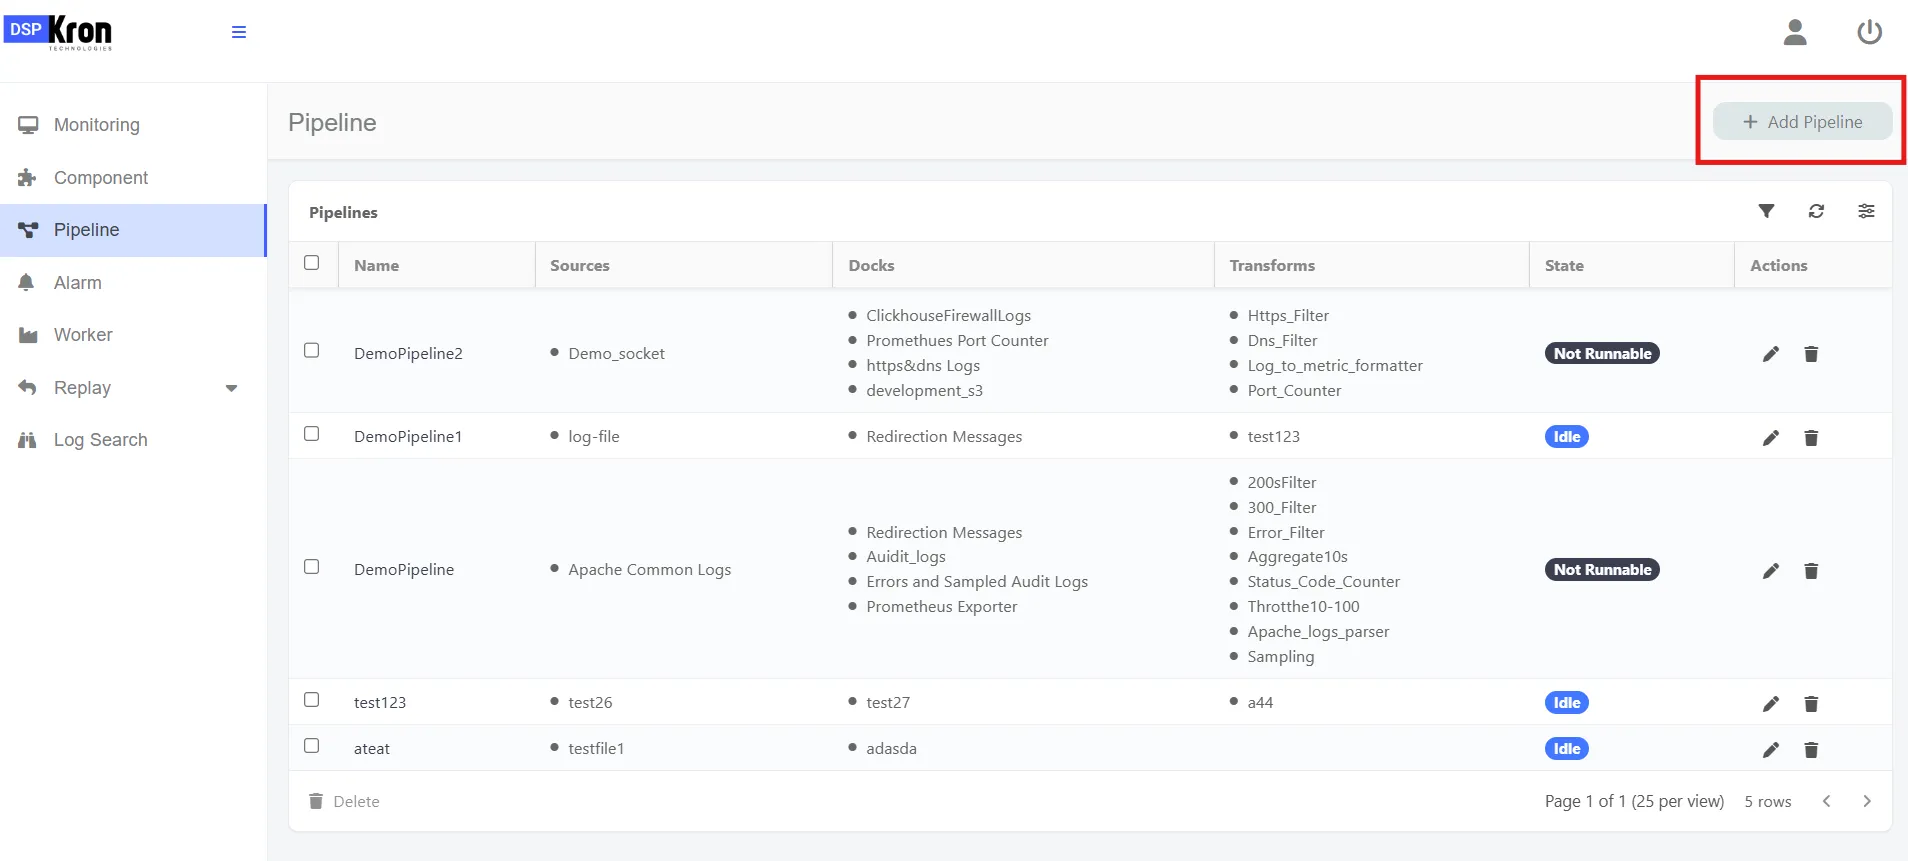Refresh the Pipelines table

(x=1816, y=211)
